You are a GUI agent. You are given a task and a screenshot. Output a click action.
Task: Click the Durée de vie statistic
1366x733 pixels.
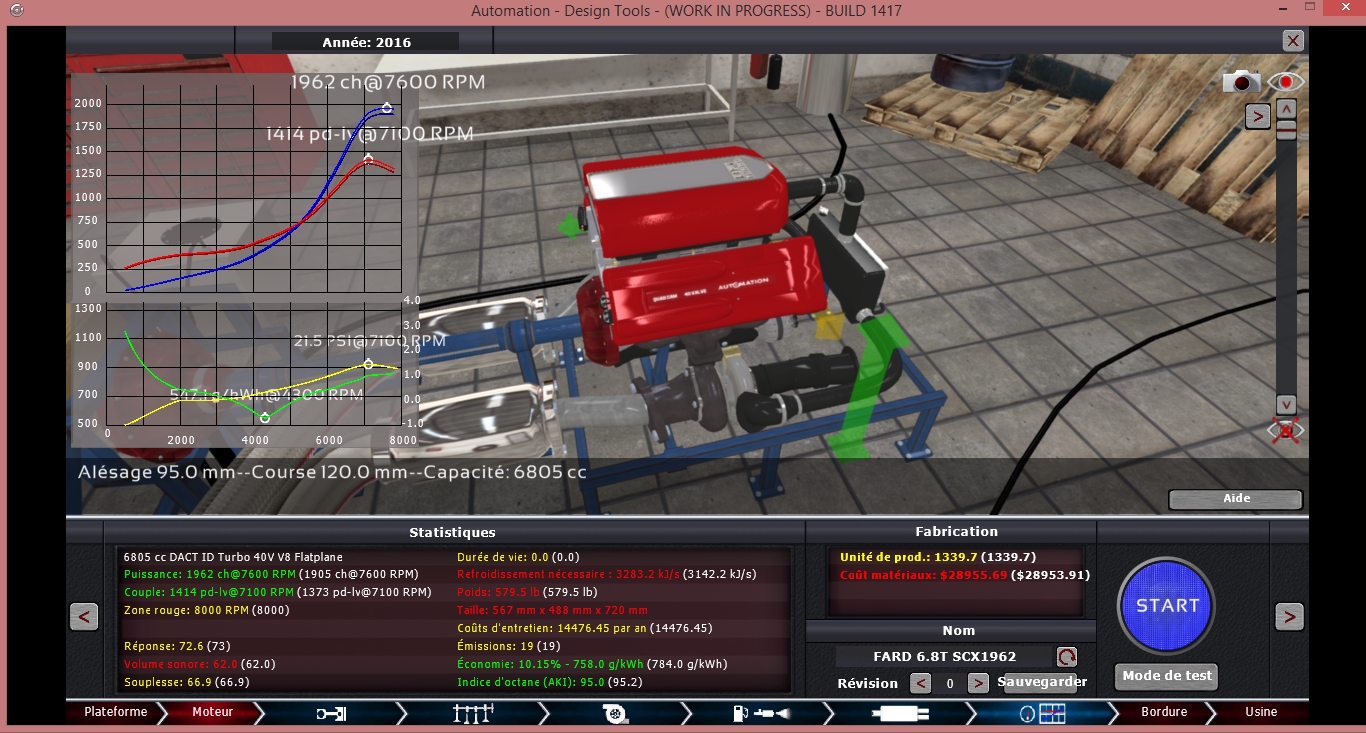tap(518, 557)
